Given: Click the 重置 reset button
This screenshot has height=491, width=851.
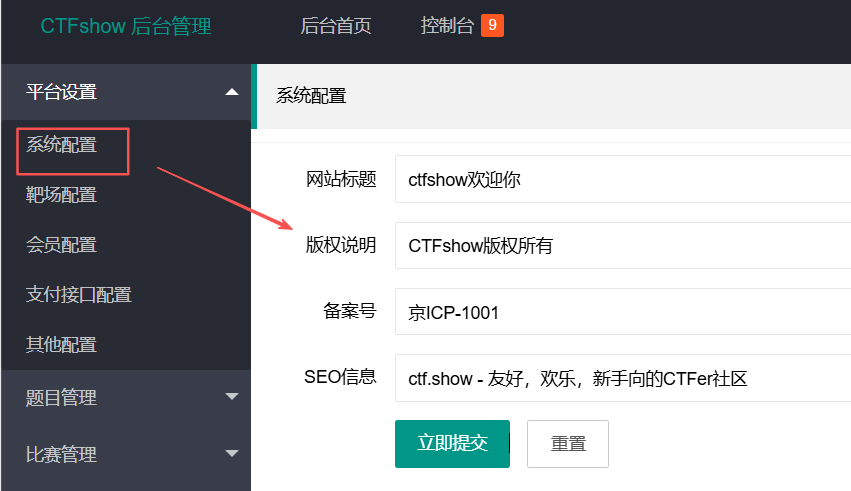Looking at the screenshot, I should coord(568,444).
